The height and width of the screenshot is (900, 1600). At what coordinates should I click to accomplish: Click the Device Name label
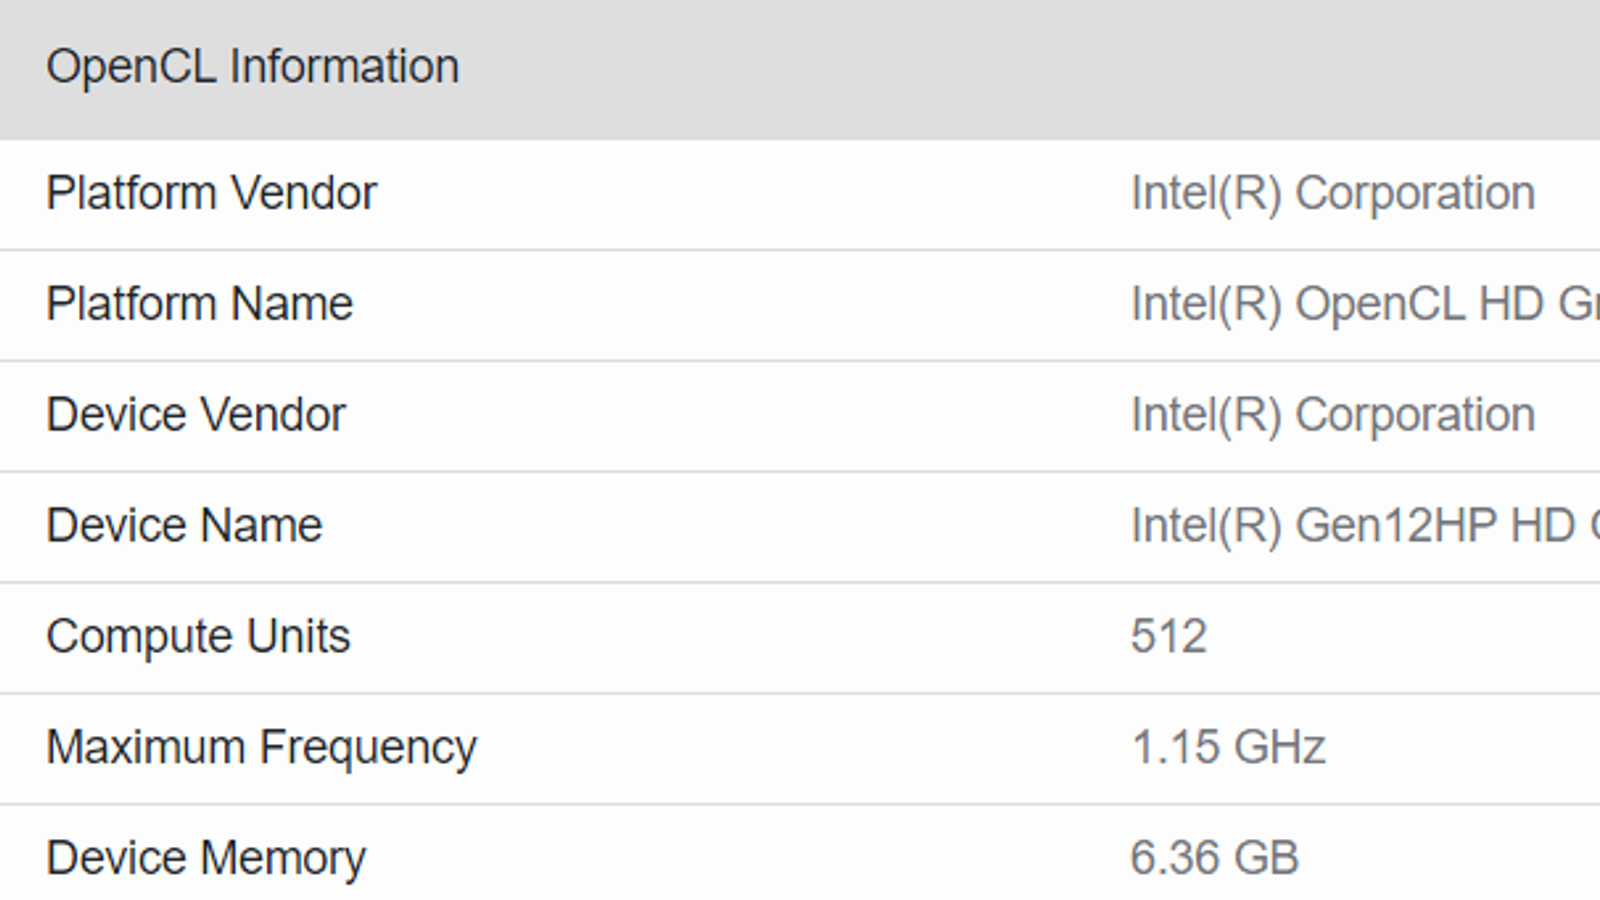tap(184, 526)
